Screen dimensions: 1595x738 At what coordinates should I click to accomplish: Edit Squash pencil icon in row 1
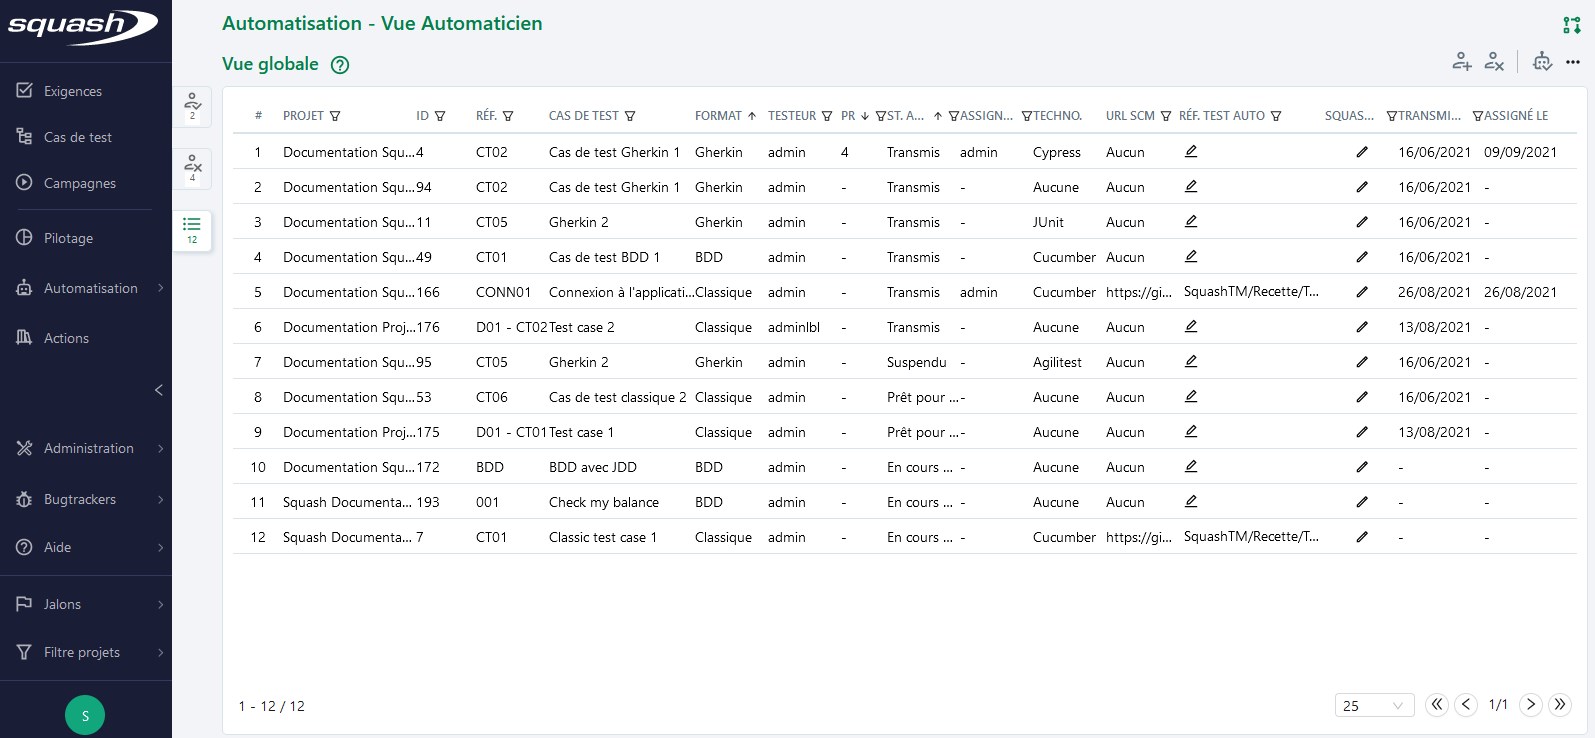1361,152
